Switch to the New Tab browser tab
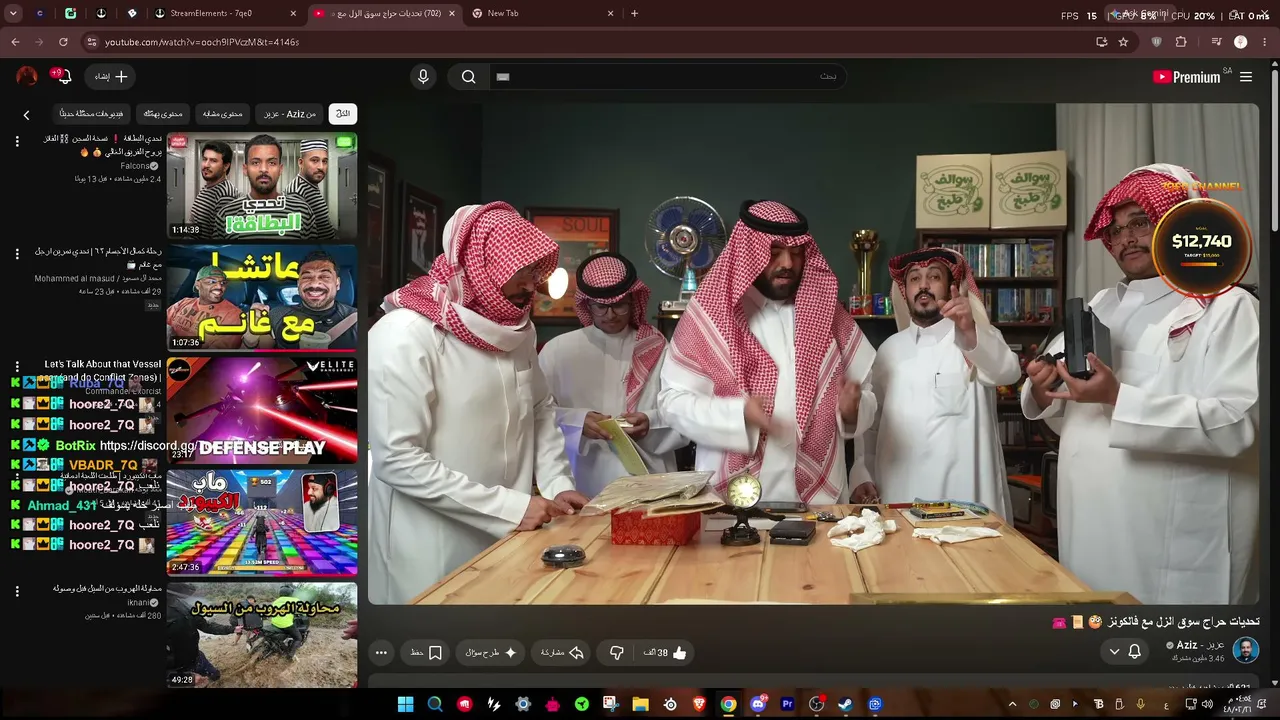 [x=542, y=14]
